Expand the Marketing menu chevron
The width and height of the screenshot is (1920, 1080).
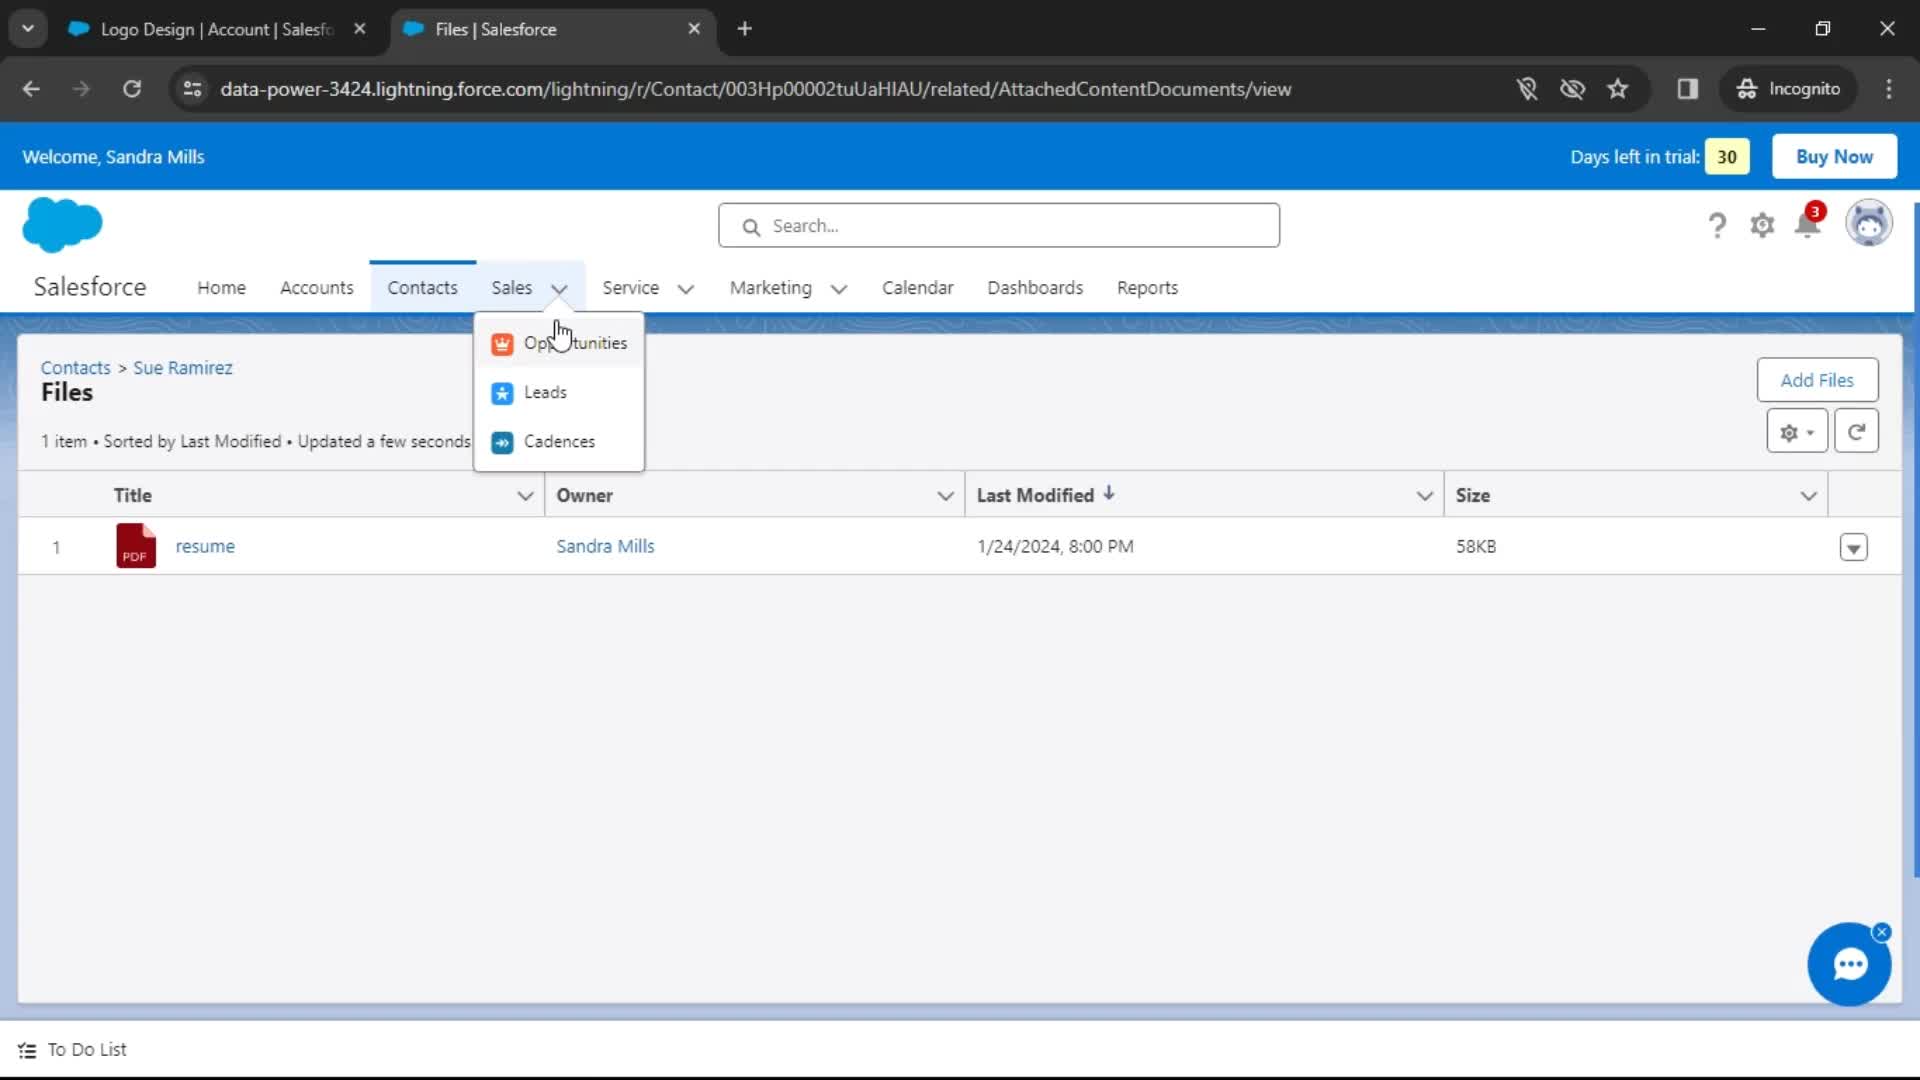(839, 289)
